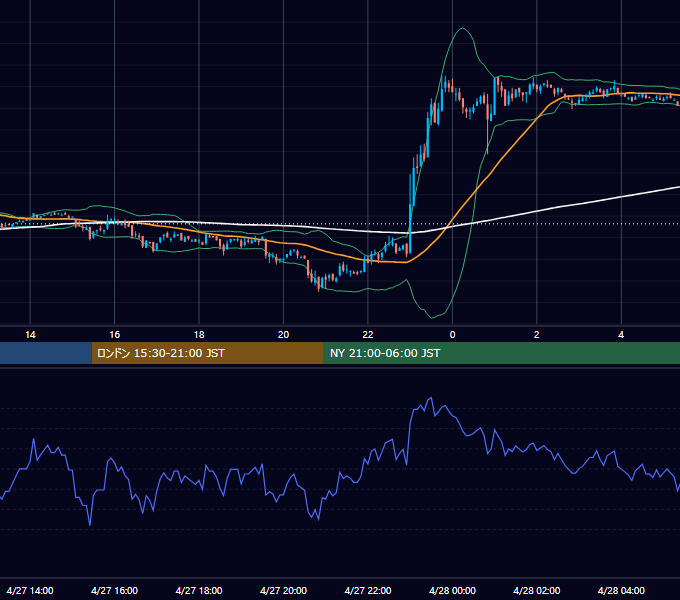
Task: Click the 4/27 20:00 label on the indicator axis
Action: pyautogui.click(x=283, y=590)
